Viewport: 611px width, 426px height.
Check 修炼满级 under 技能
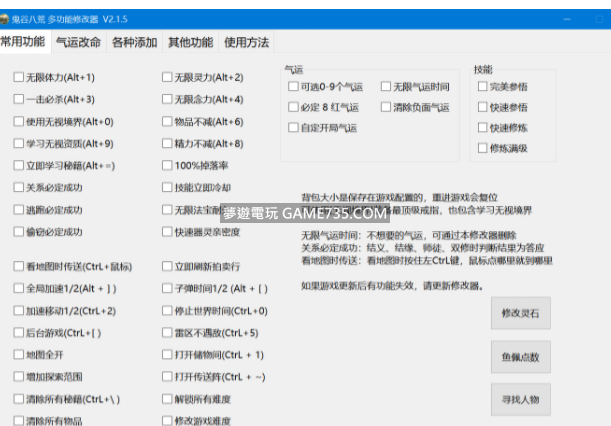(x=482, y=148)
